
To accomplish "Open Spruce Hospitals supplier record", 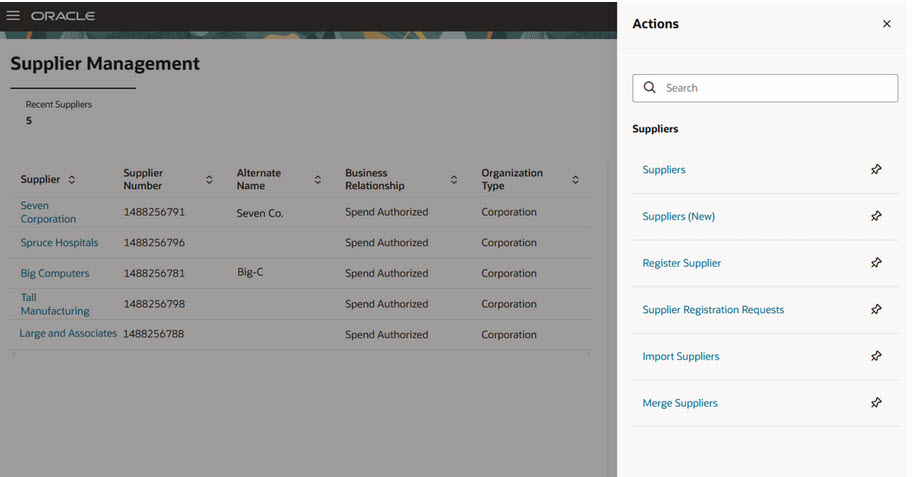I will pyautogui.click(x=59, y=243).
